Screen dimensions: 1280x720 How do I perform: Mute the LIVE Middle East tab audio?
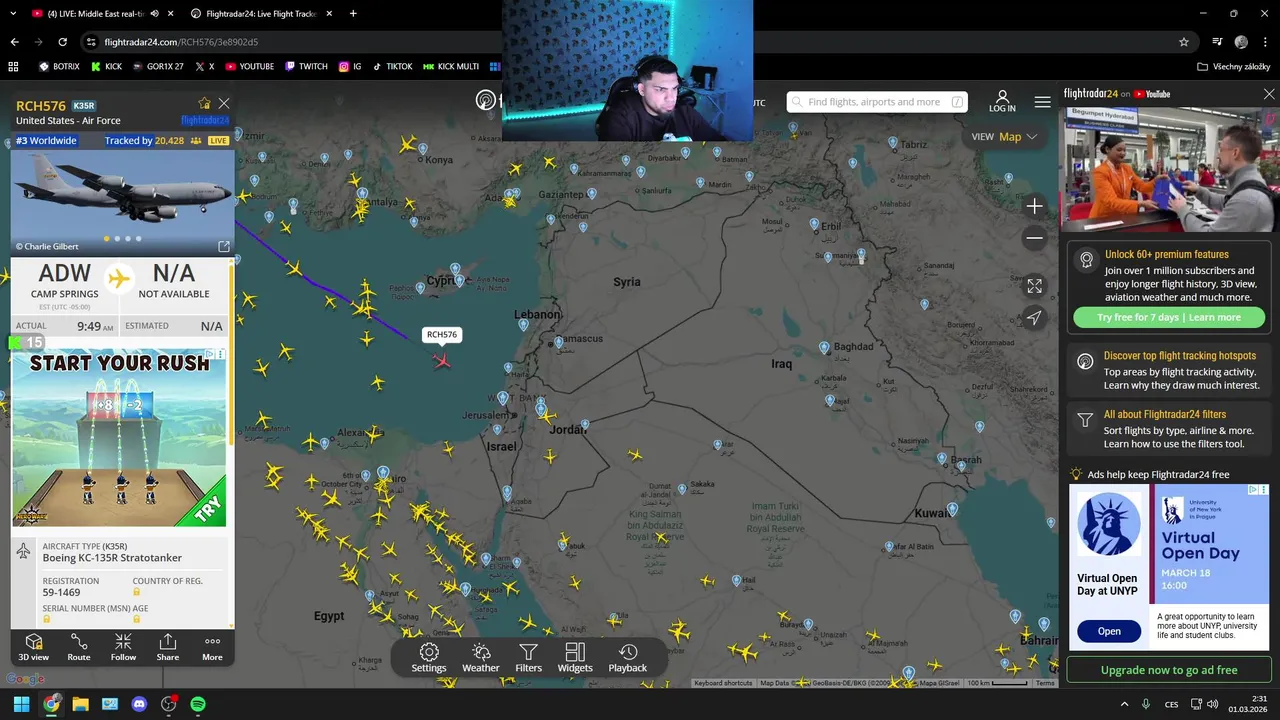click(154, 14)
